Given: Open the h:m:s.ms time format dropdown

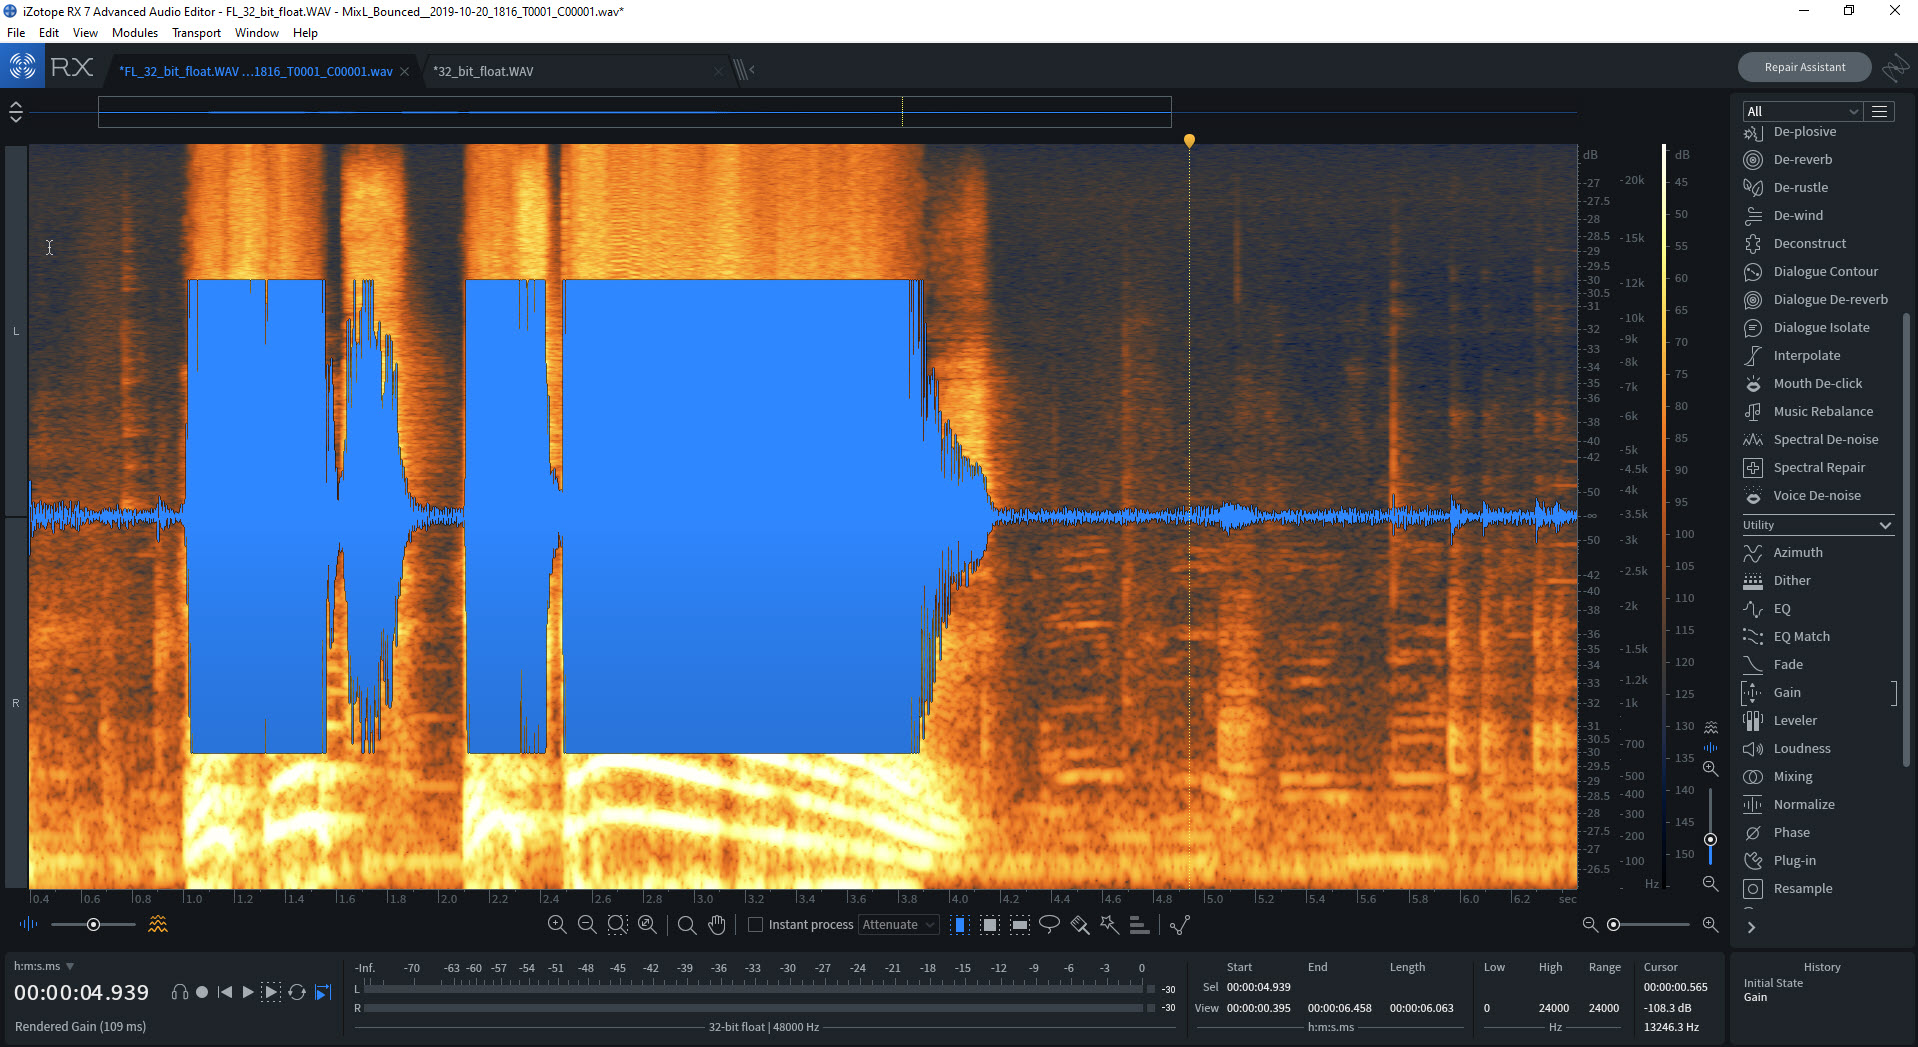Looking at the screenshot, I should click(44, 966).
